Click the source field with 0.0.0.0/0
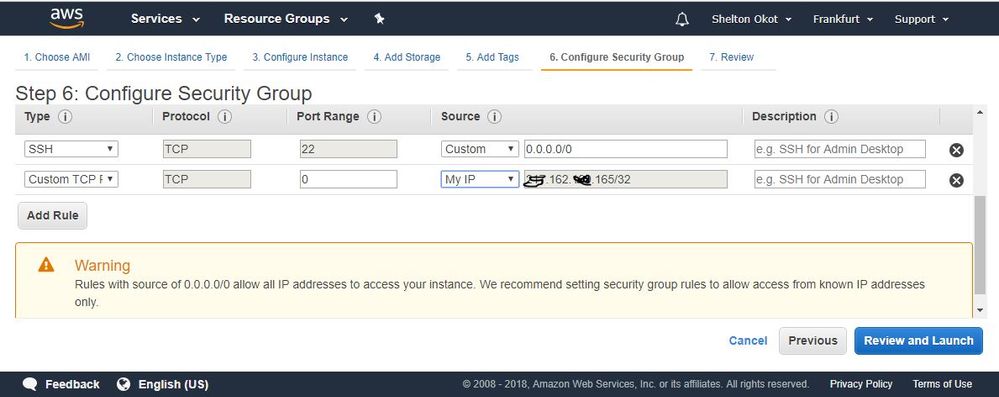This screenshot has width=999, height=397. [626, 149]
